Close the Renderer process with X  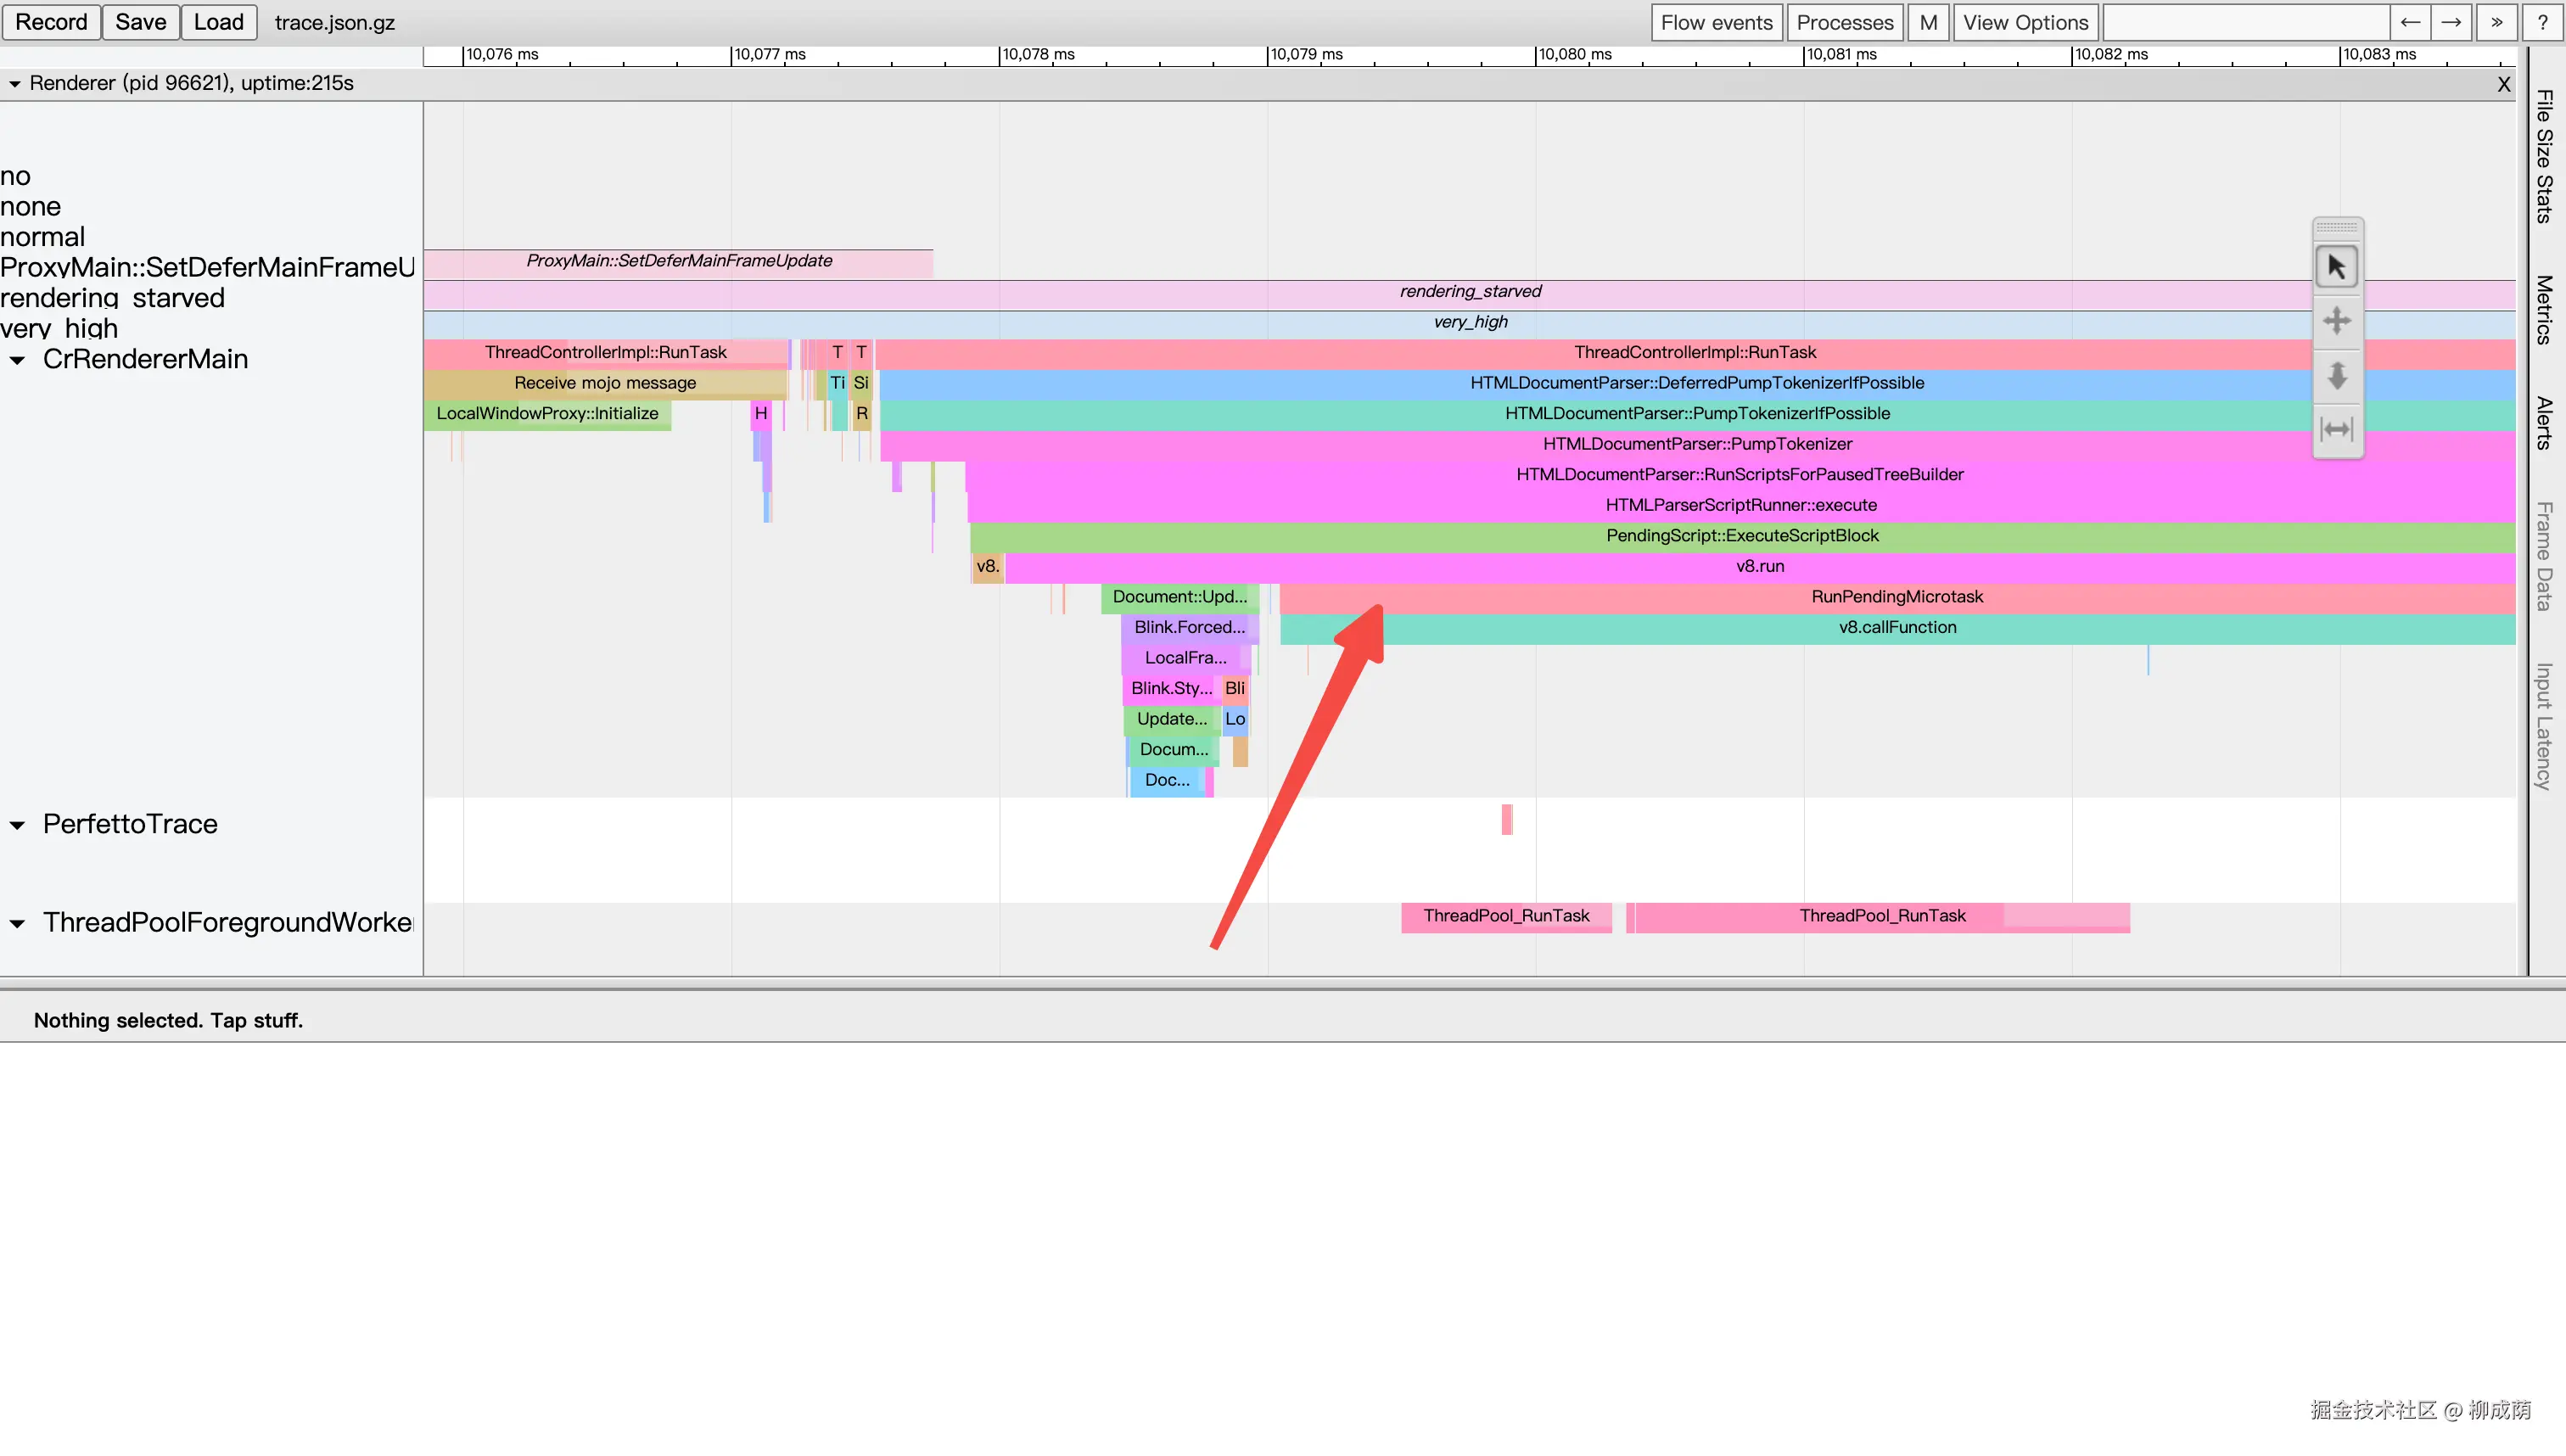[2503, 85]
